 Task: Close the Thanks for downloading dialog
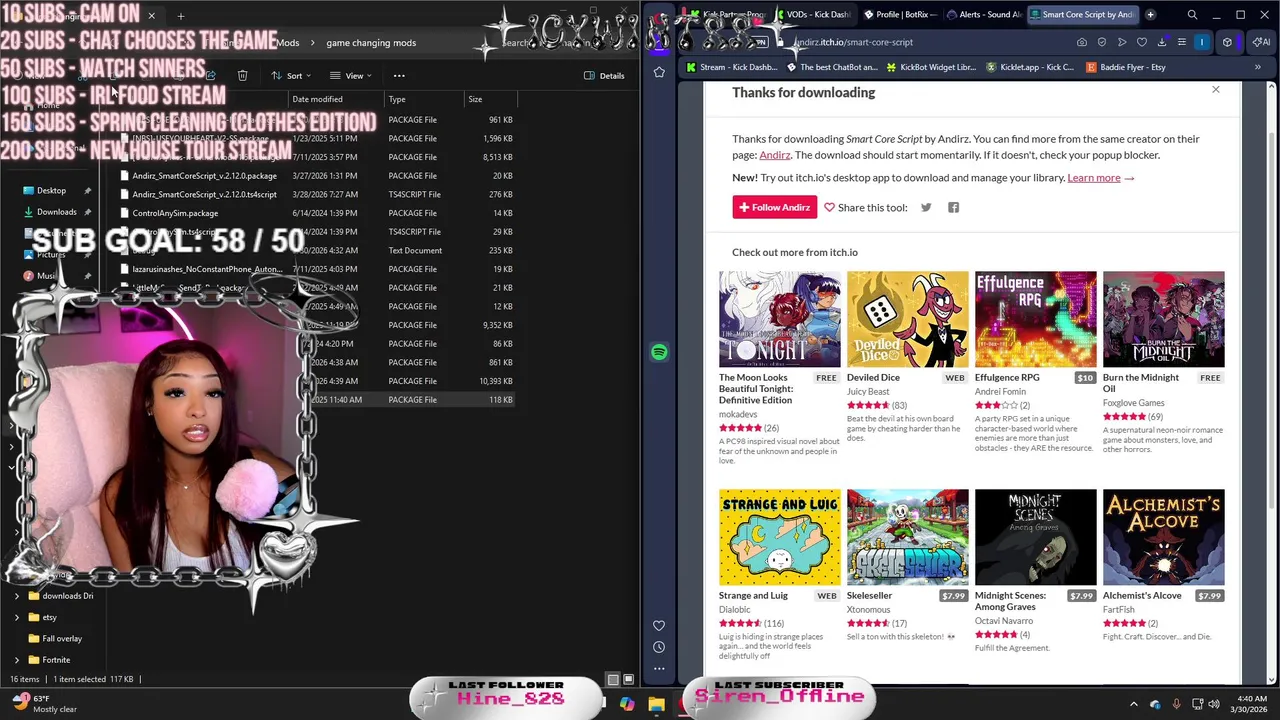[1216, 90]
